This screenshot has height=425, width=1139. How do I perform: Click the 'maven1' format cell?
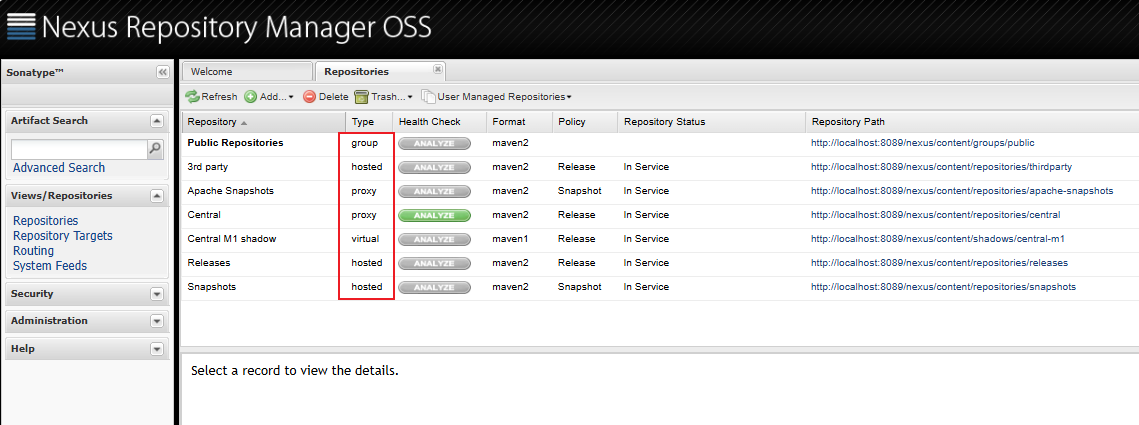click(x=511, y=239)
